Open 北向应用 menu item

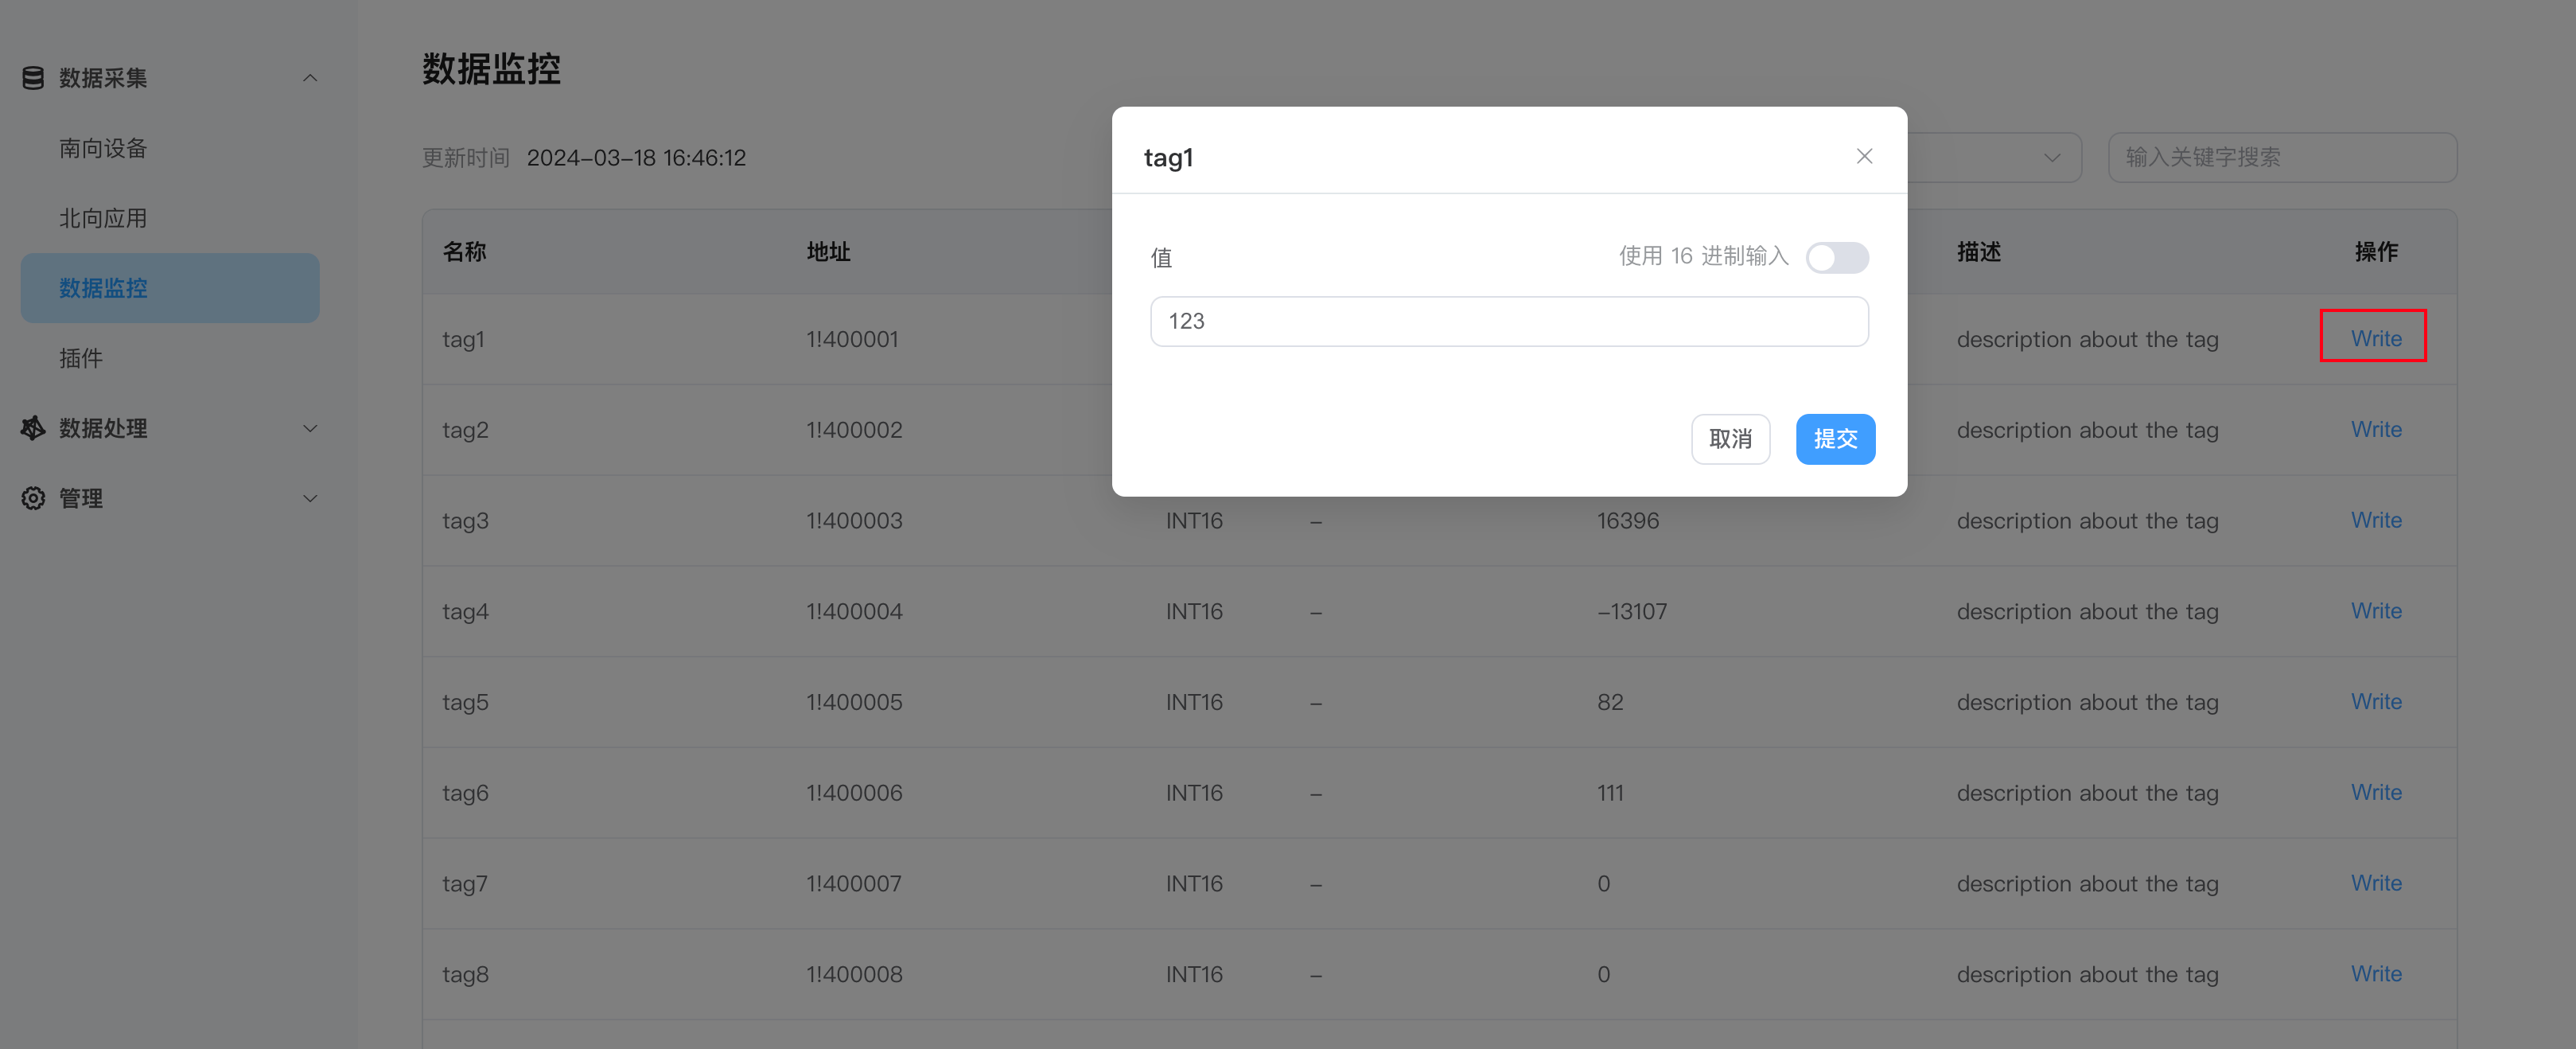[103, 218]
